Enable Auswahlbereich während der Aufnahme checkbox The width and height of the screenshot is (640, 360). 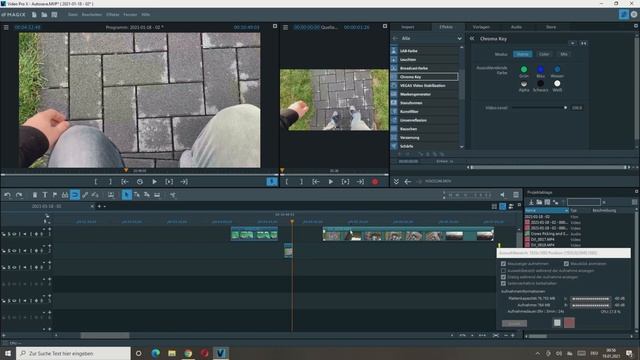503,270
